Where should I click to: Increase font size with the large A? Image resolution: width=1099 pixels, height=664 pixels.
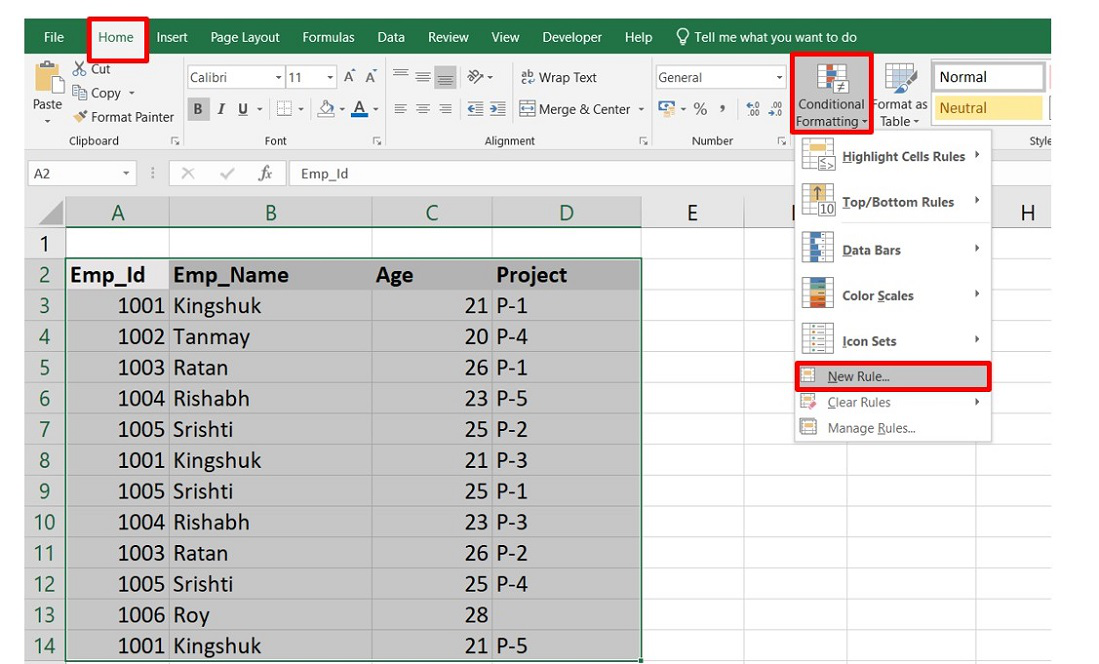tap(349, 77)
